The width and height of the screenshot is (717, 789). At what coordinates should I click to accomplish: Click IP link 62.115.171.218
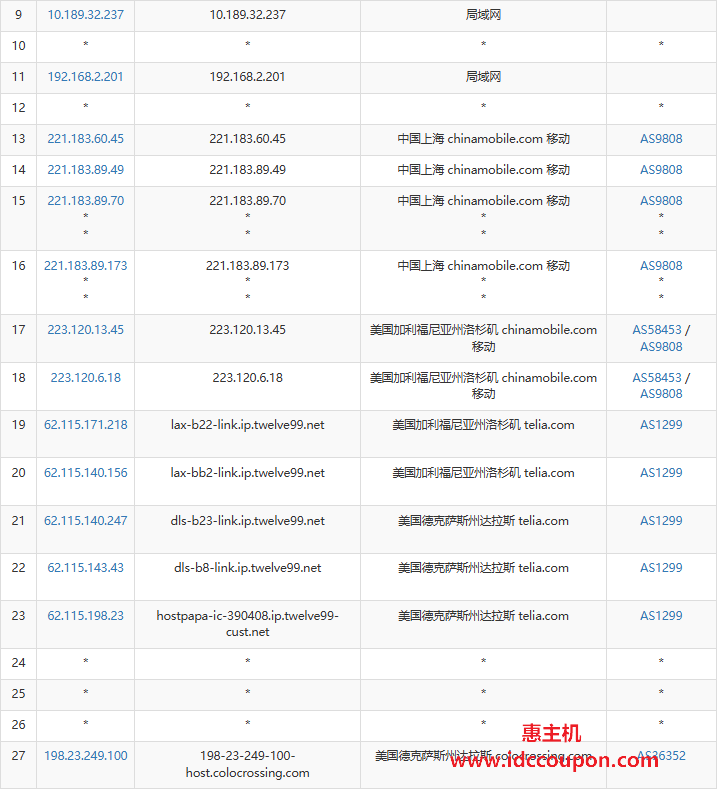coord(86,425)
